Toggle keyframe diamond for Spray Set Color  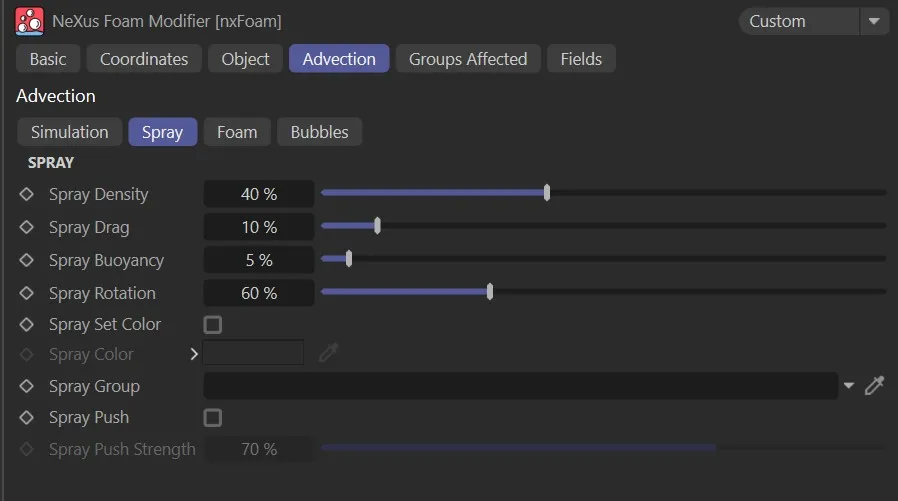[26, 325]
